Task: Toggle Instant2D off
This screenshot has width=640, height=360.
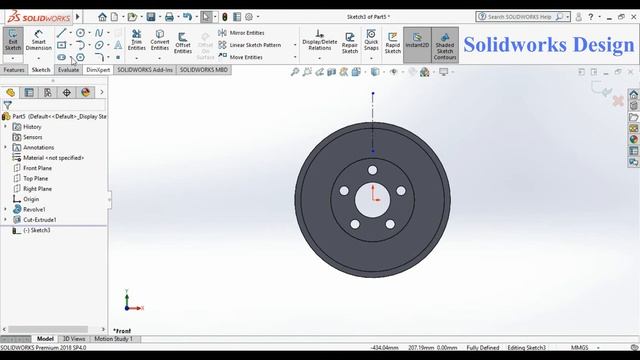Action: point(417,45)
